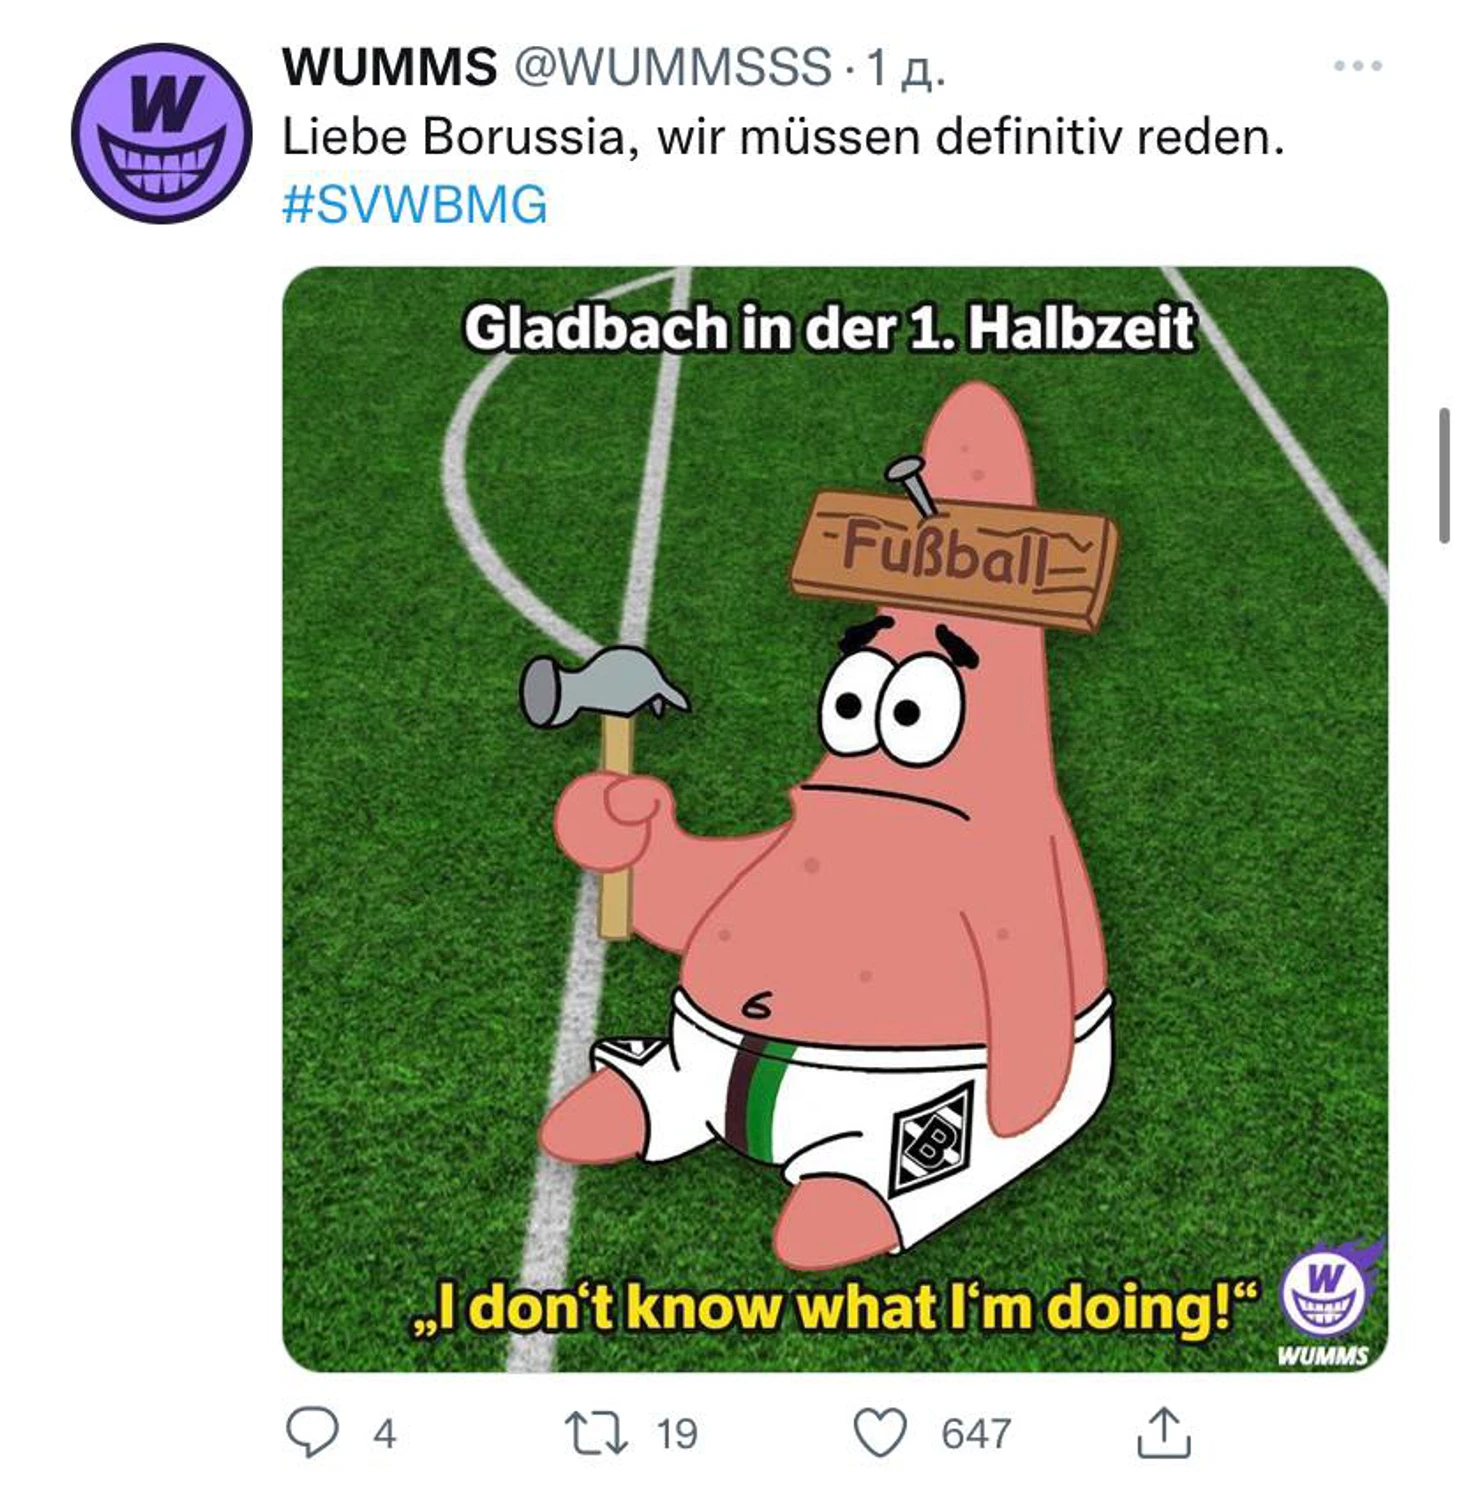Image resolution: width=1460 pixels, height=1511 pixels.
Task: Click the #SVWBMG hashtag
Action: [x=415, y=205]
